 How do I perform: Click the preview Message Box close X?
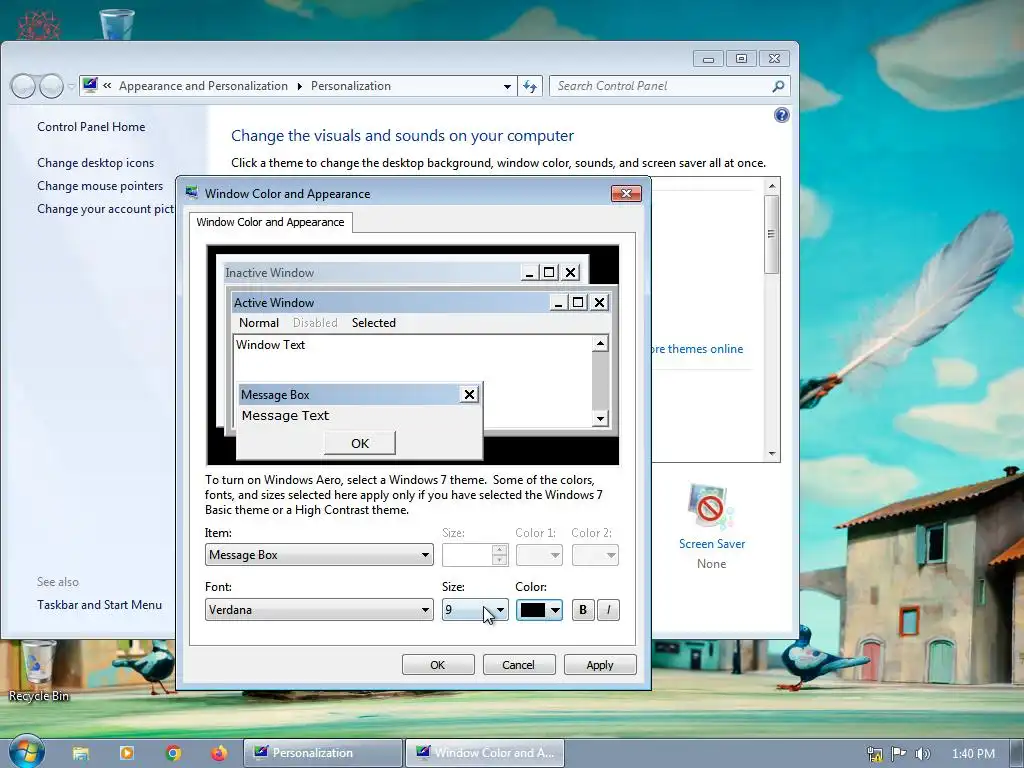coord(469,394)
